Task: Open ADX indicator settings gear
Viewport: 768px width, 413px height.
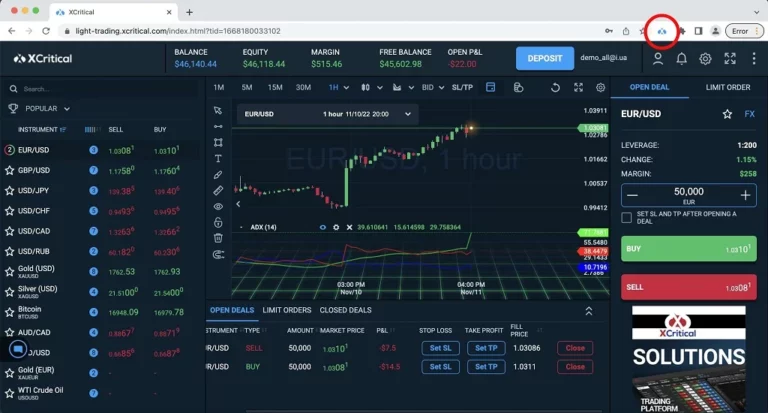Action: (336, 227)
